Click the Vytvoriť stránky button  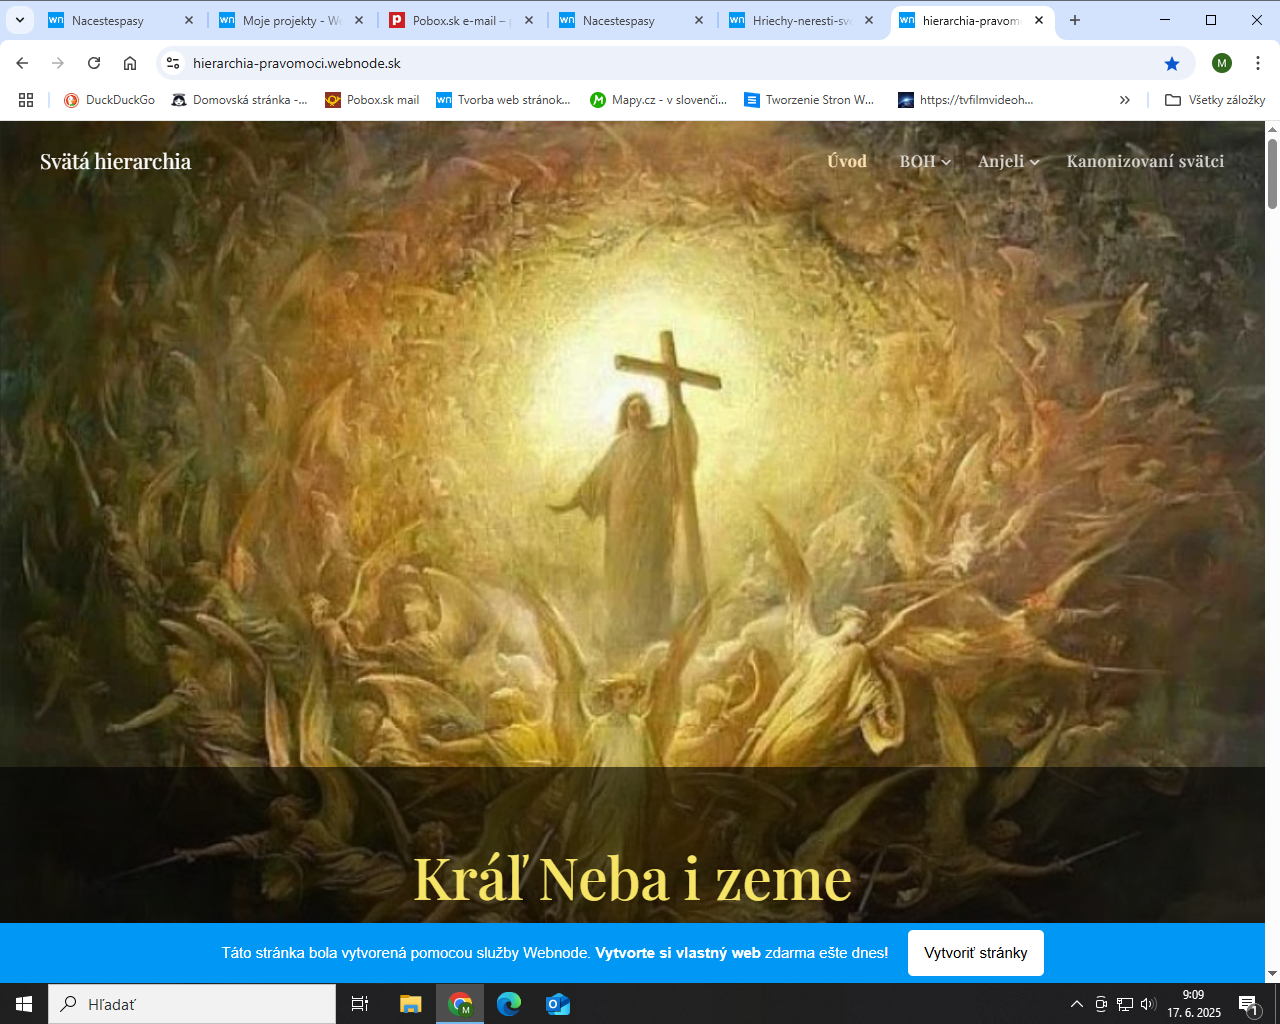(976, 953)
